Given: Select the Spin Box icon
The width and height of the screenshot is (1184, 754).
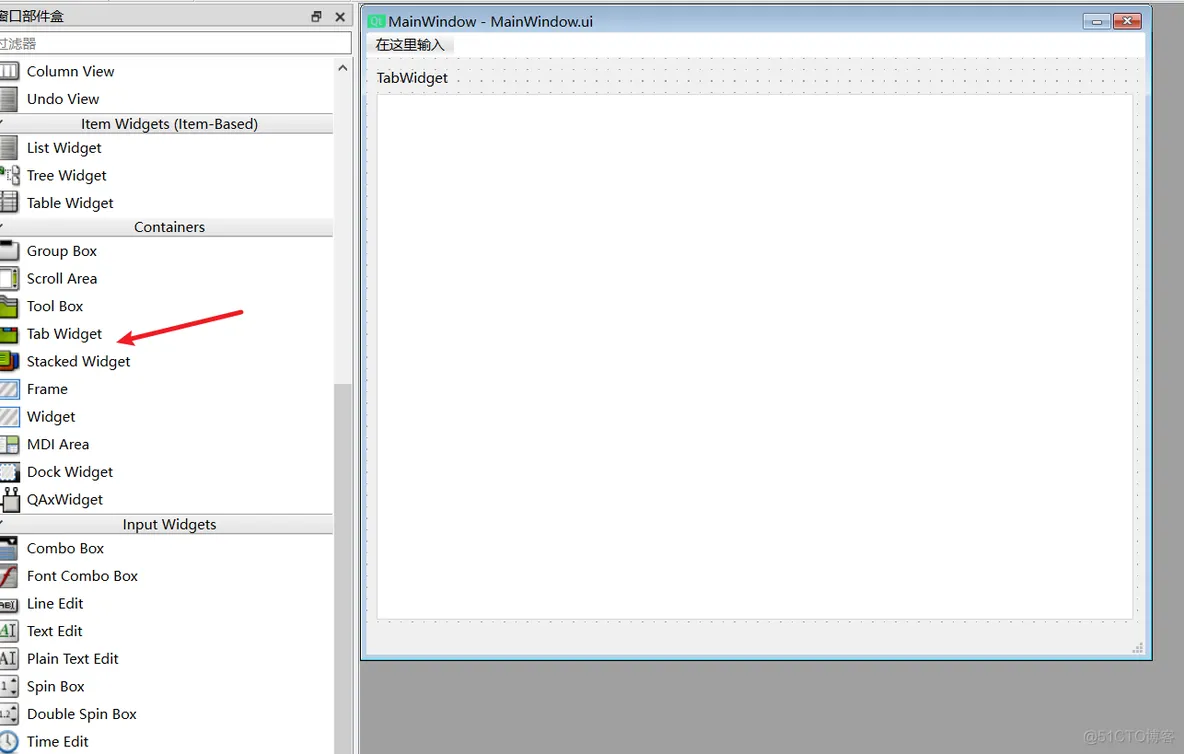Looking at the screenshot, I should pyautogui.click(x=9, y=686).
